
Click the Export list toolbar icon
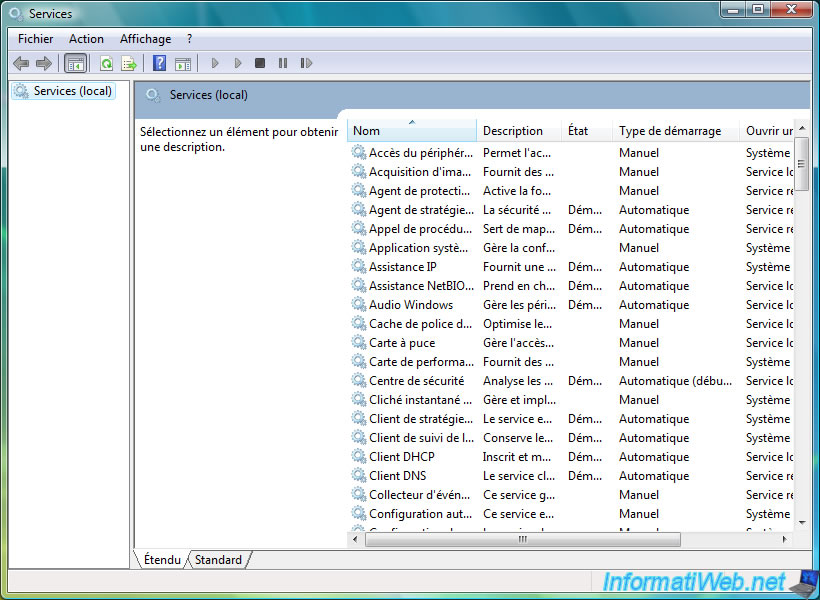pos(128,63)
